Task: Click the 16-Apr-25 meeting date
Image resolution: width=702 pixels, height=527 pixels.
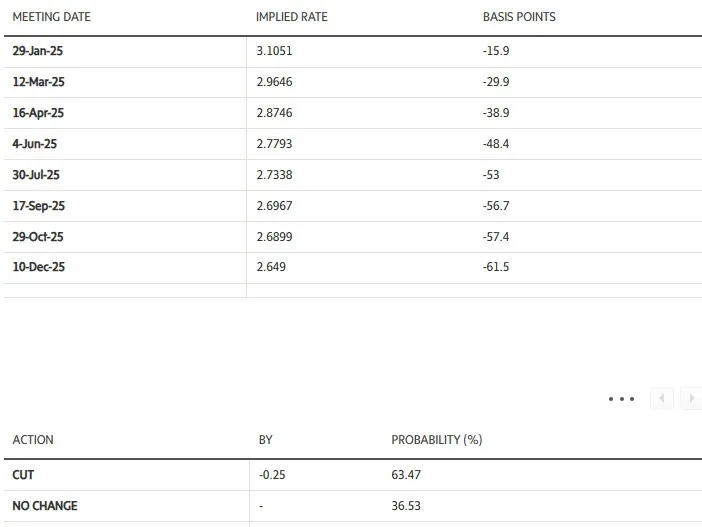Action: (38, 113)
